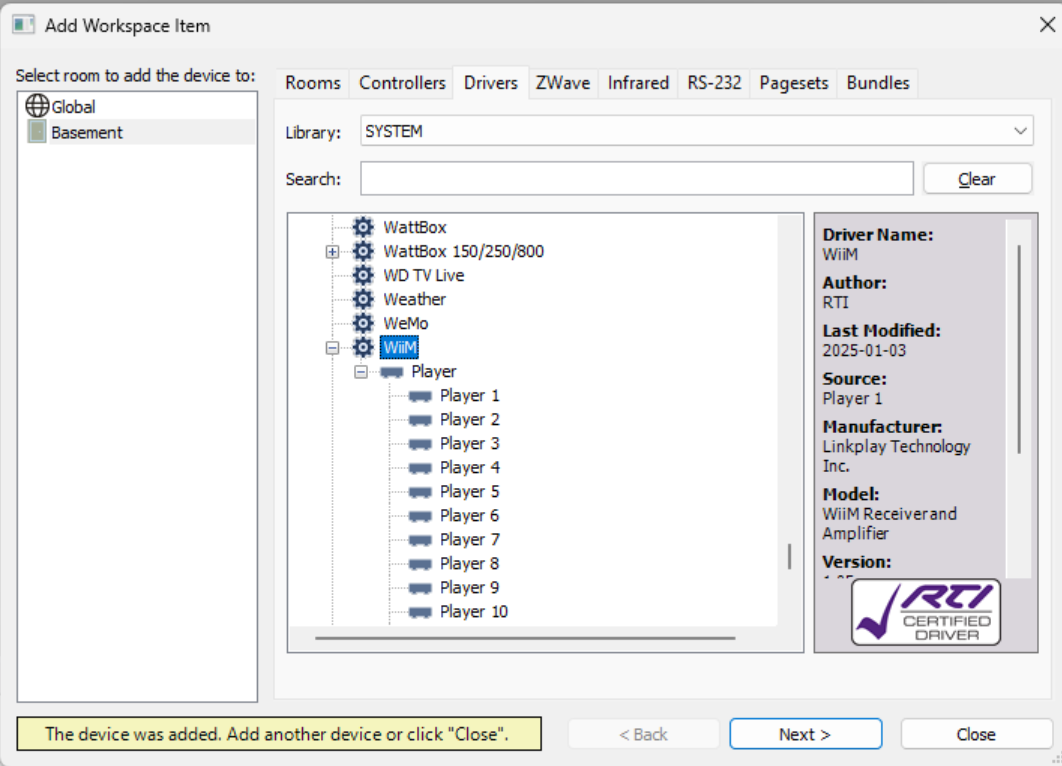Select the Weather driver label

pos(415,299)
